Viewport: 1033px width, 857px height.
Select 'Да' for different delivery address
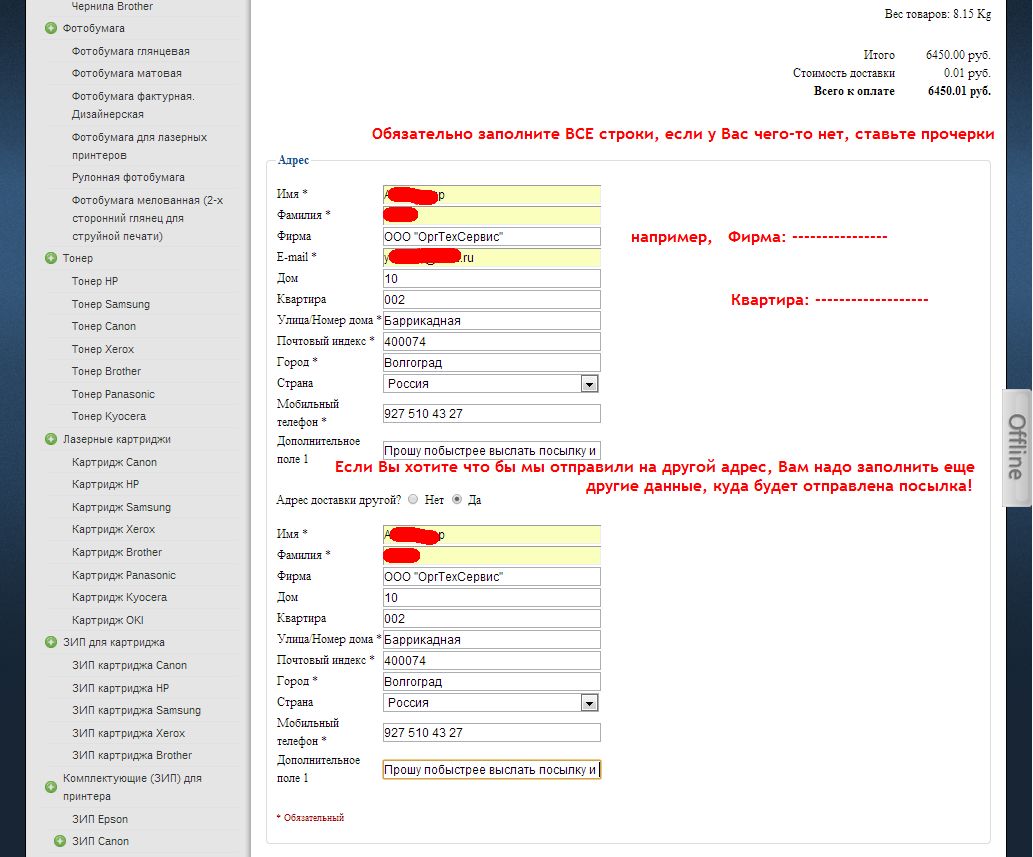click(x=458, y=500)
